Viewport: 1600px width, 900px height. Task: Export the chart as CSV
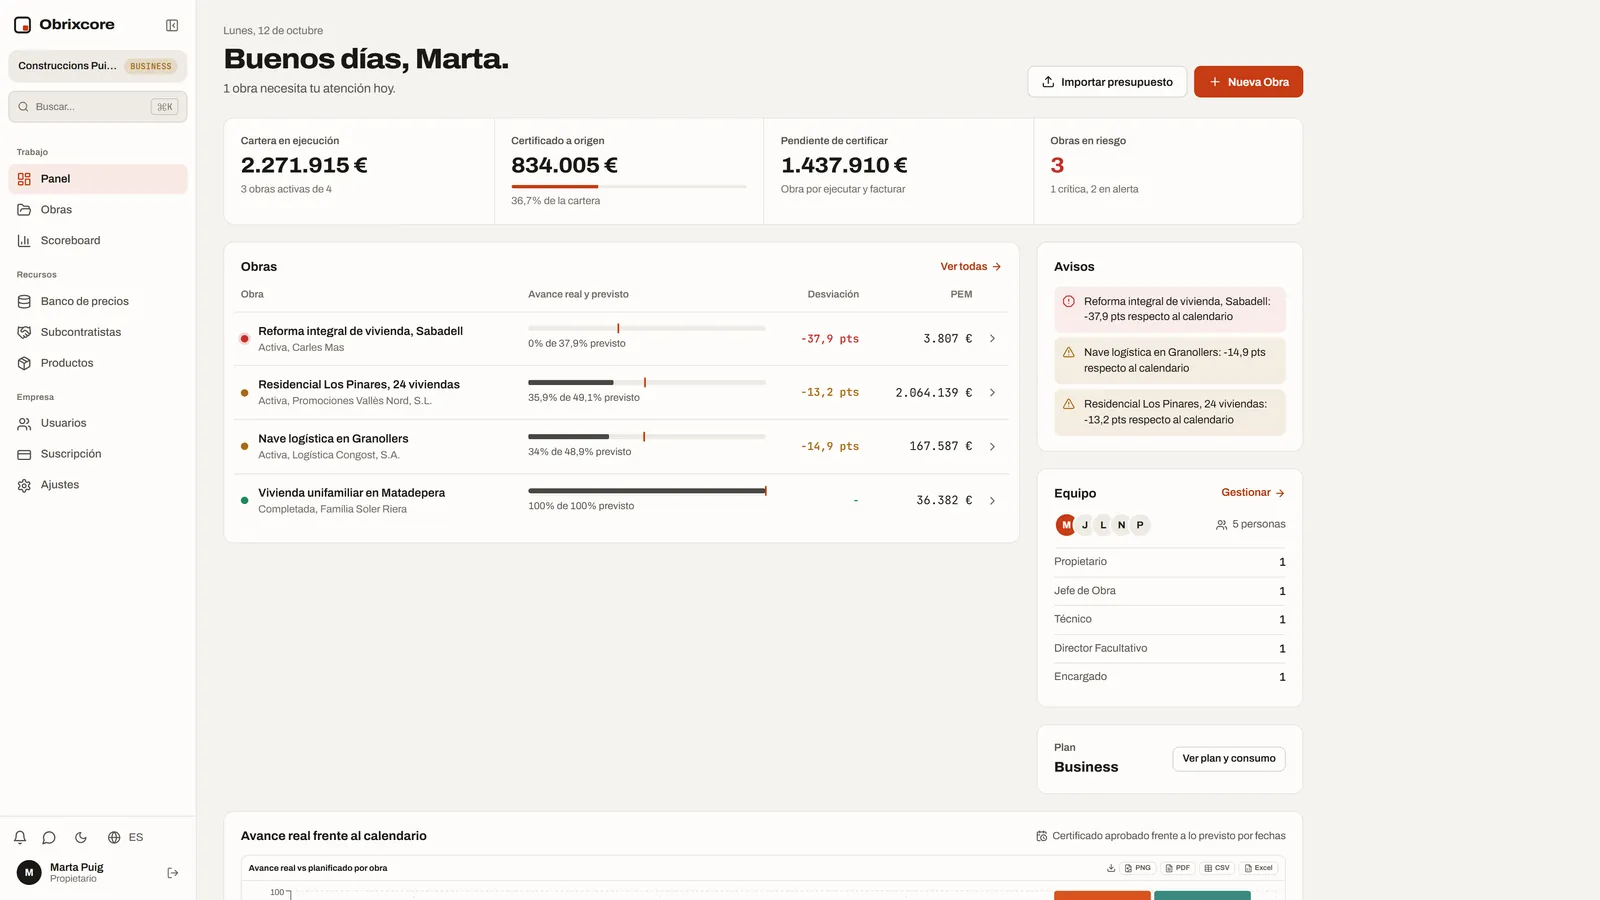1217,868
